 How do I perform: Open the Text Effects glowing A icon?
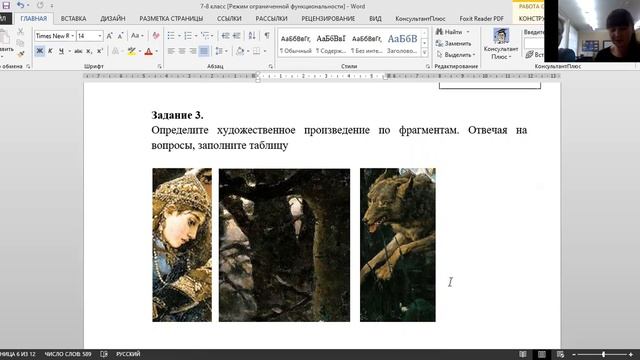pos(116,51)
